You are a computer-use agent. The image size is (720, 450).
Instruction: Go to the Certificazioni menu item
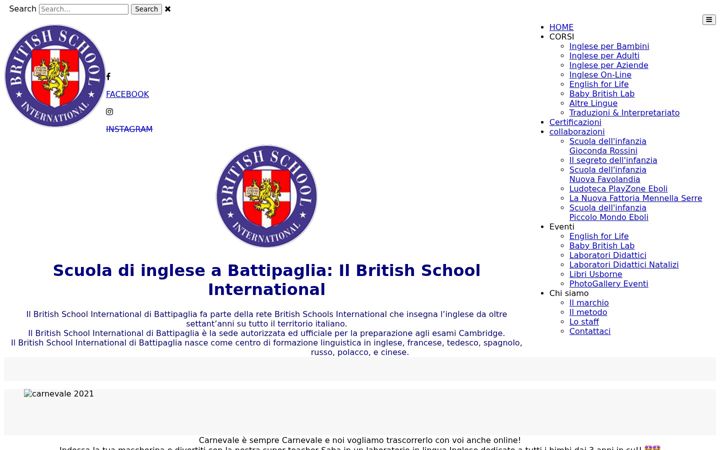coord(575,122)
